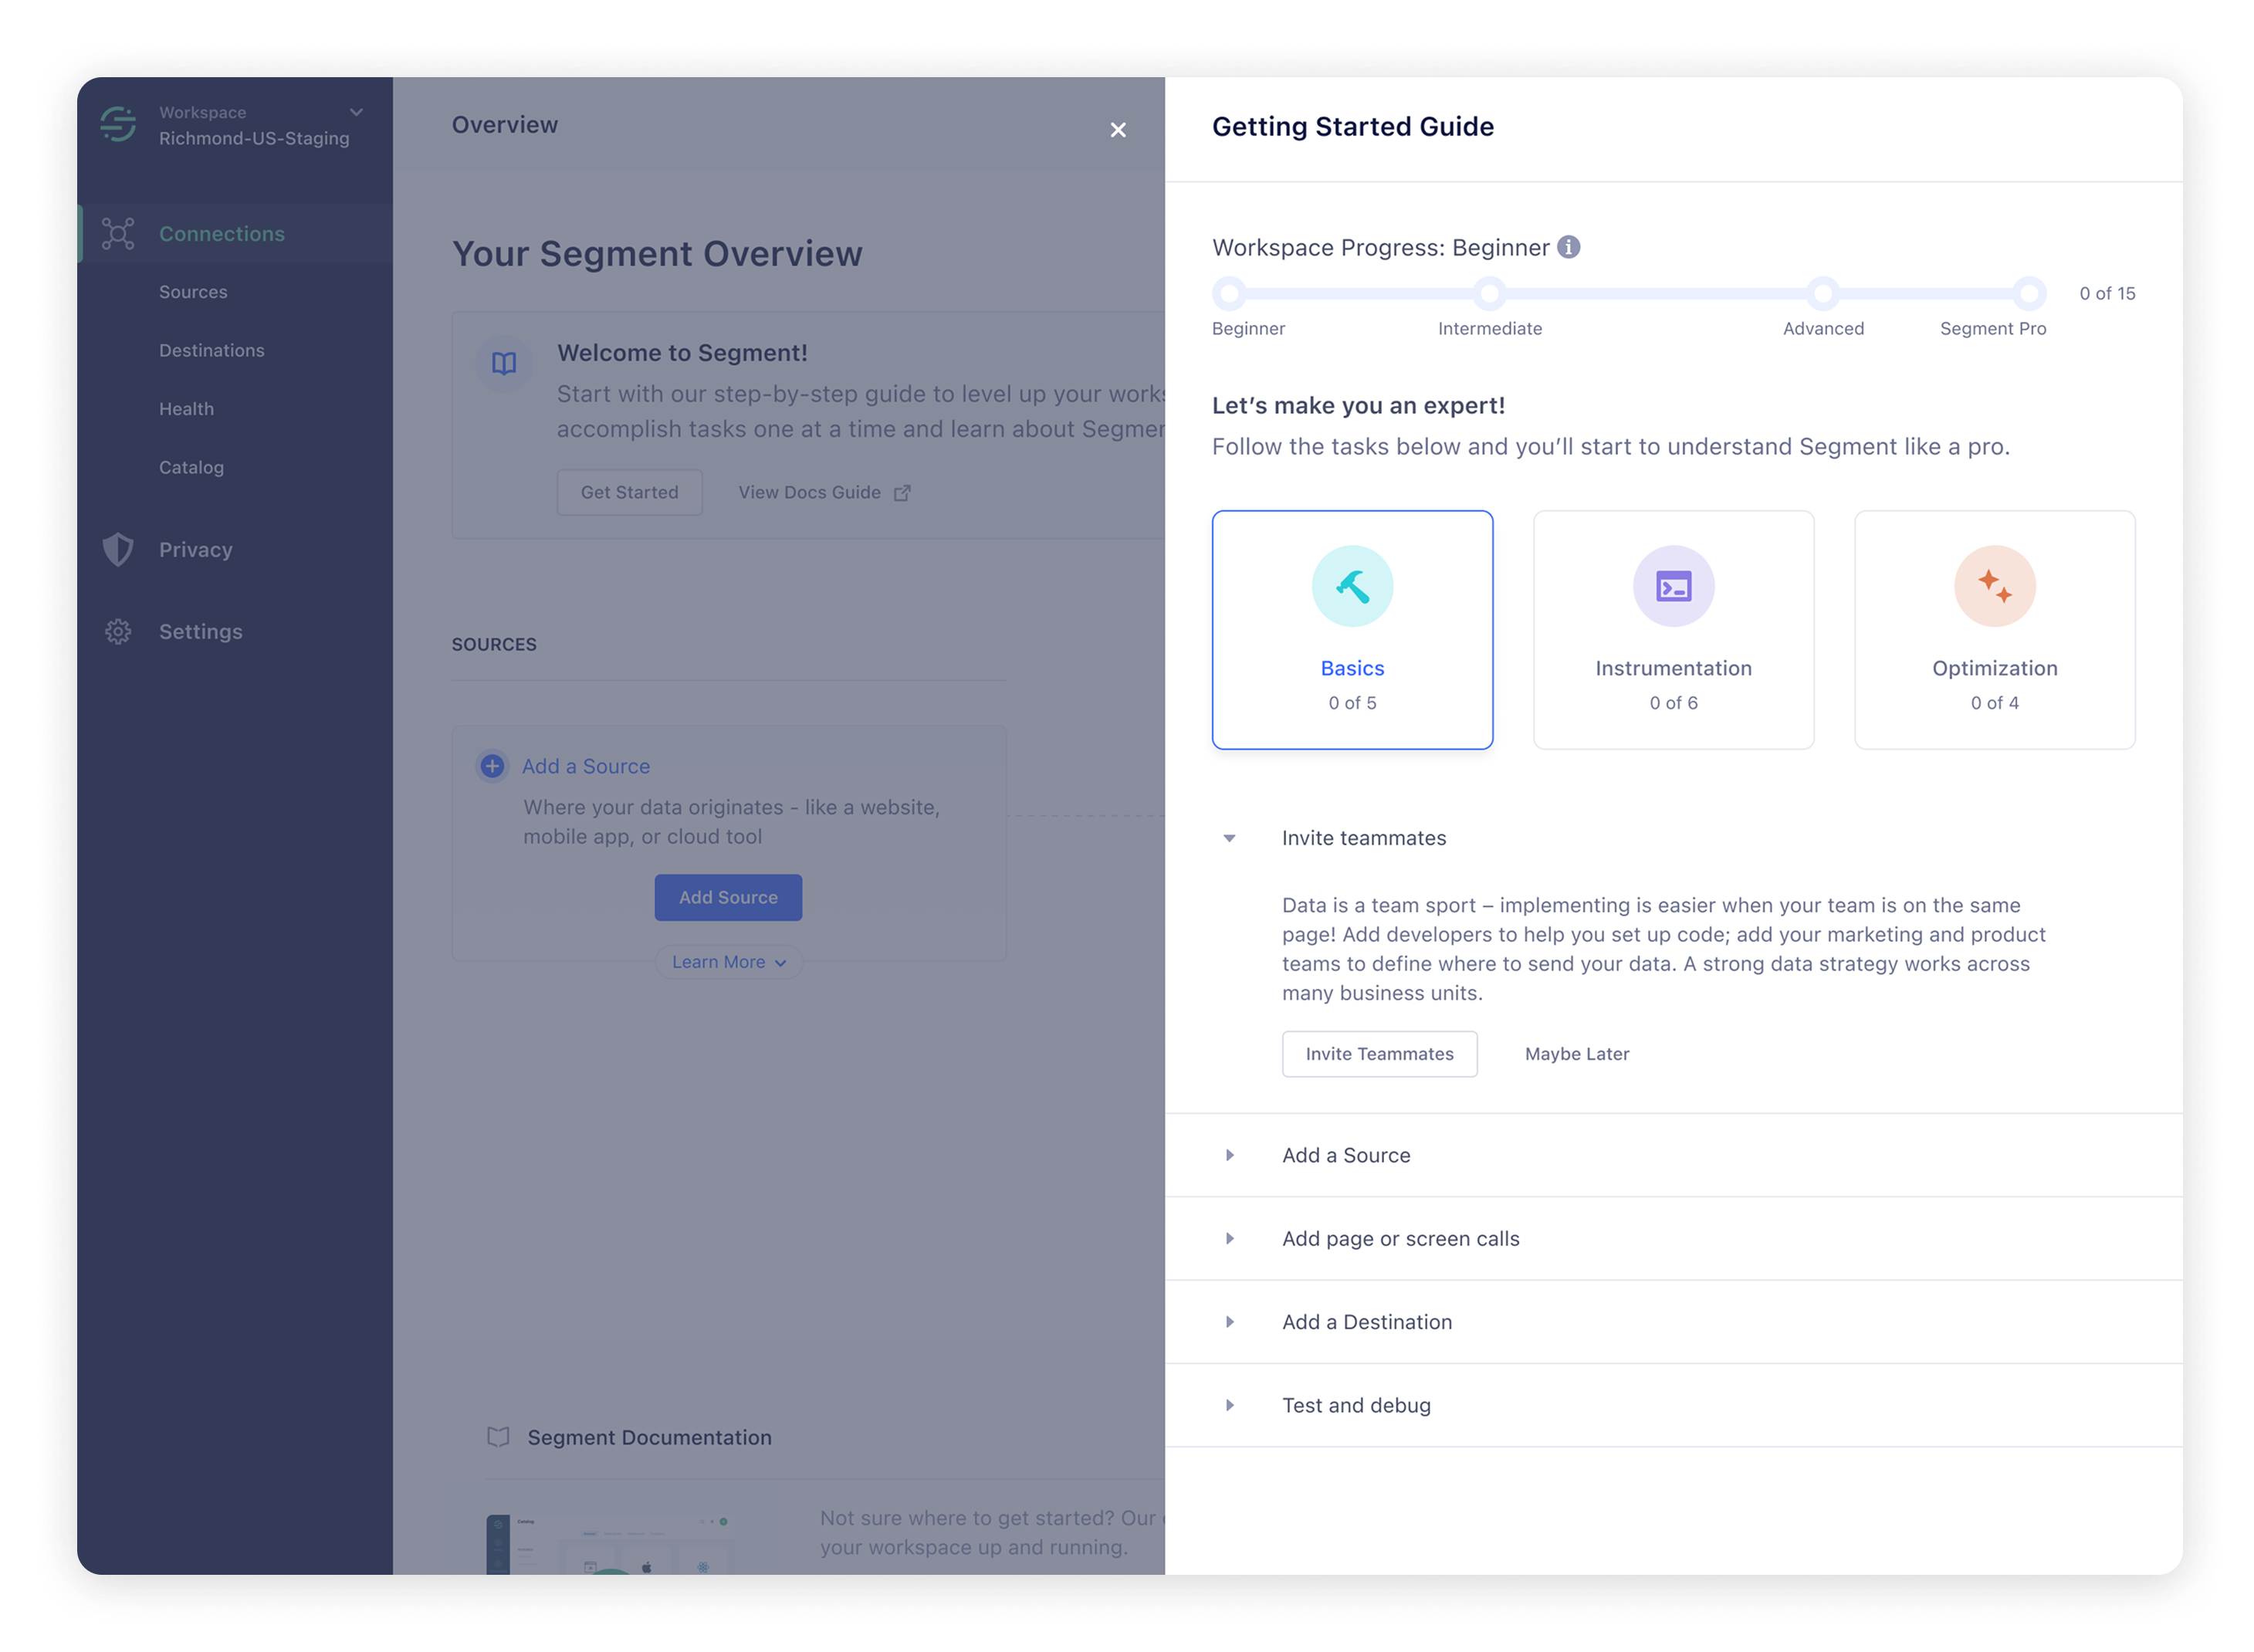2254x1652 pixels.
Task: Open the workspace switcher chevron
Action: (357, 112)
